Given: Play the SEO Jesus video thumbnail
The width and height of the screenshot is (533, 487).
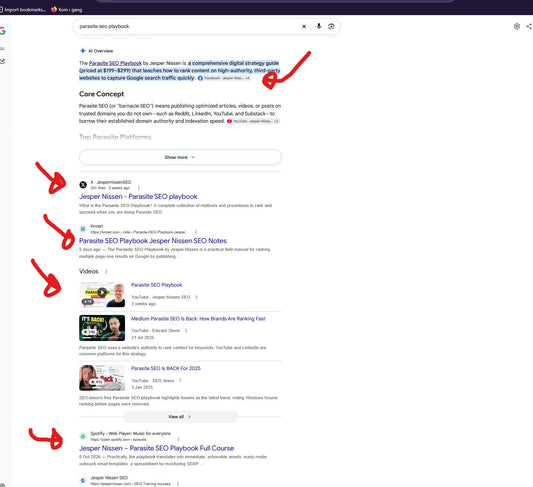Looking at the screenshot, I should pos(102,378).
